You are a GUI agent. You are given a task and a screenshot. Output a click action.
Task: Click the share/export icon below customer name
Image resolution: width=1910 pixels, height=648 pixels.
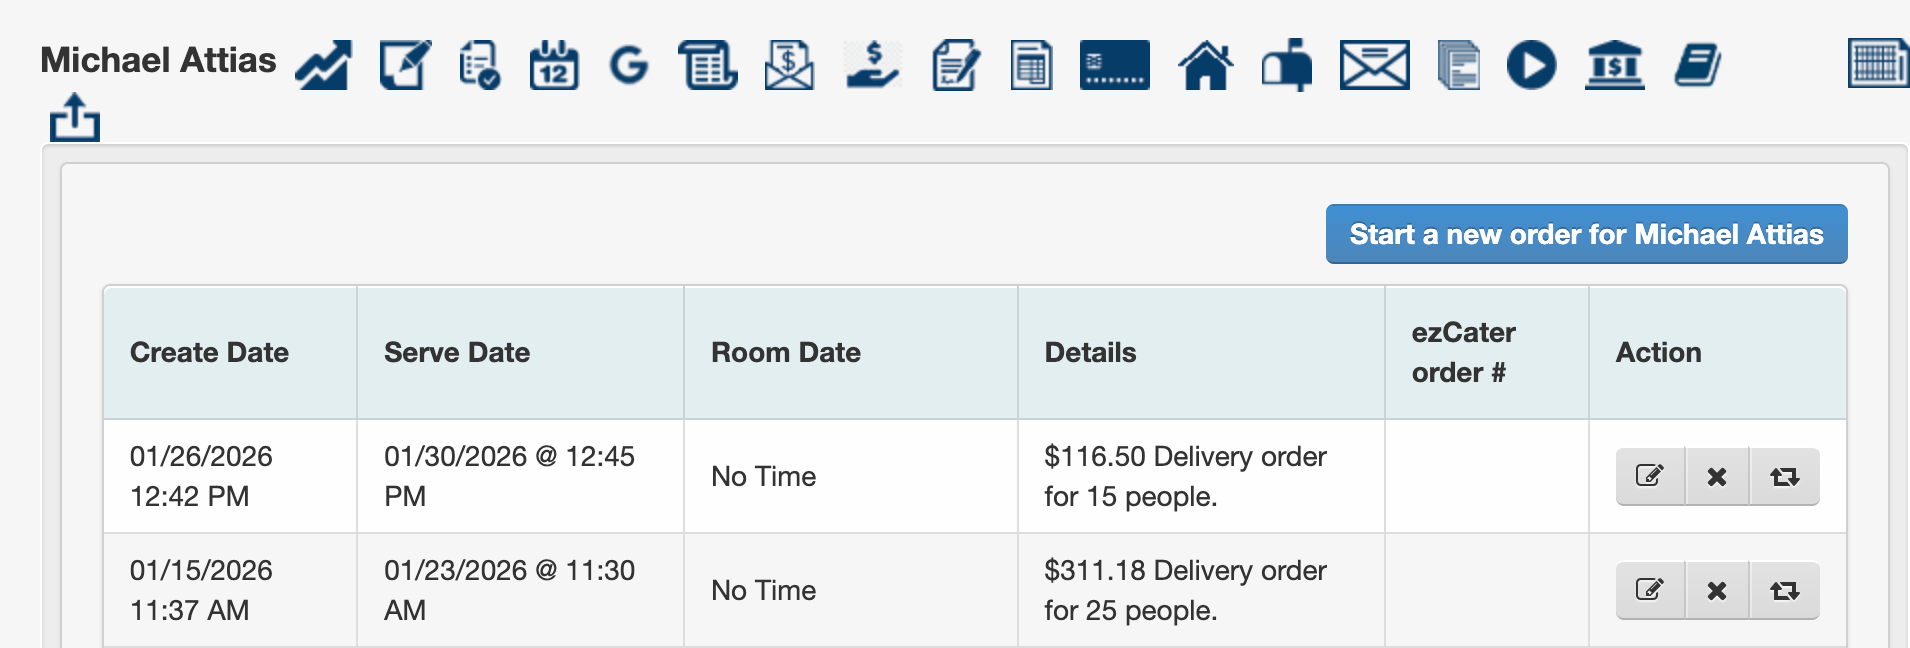[x=75, y=118]
